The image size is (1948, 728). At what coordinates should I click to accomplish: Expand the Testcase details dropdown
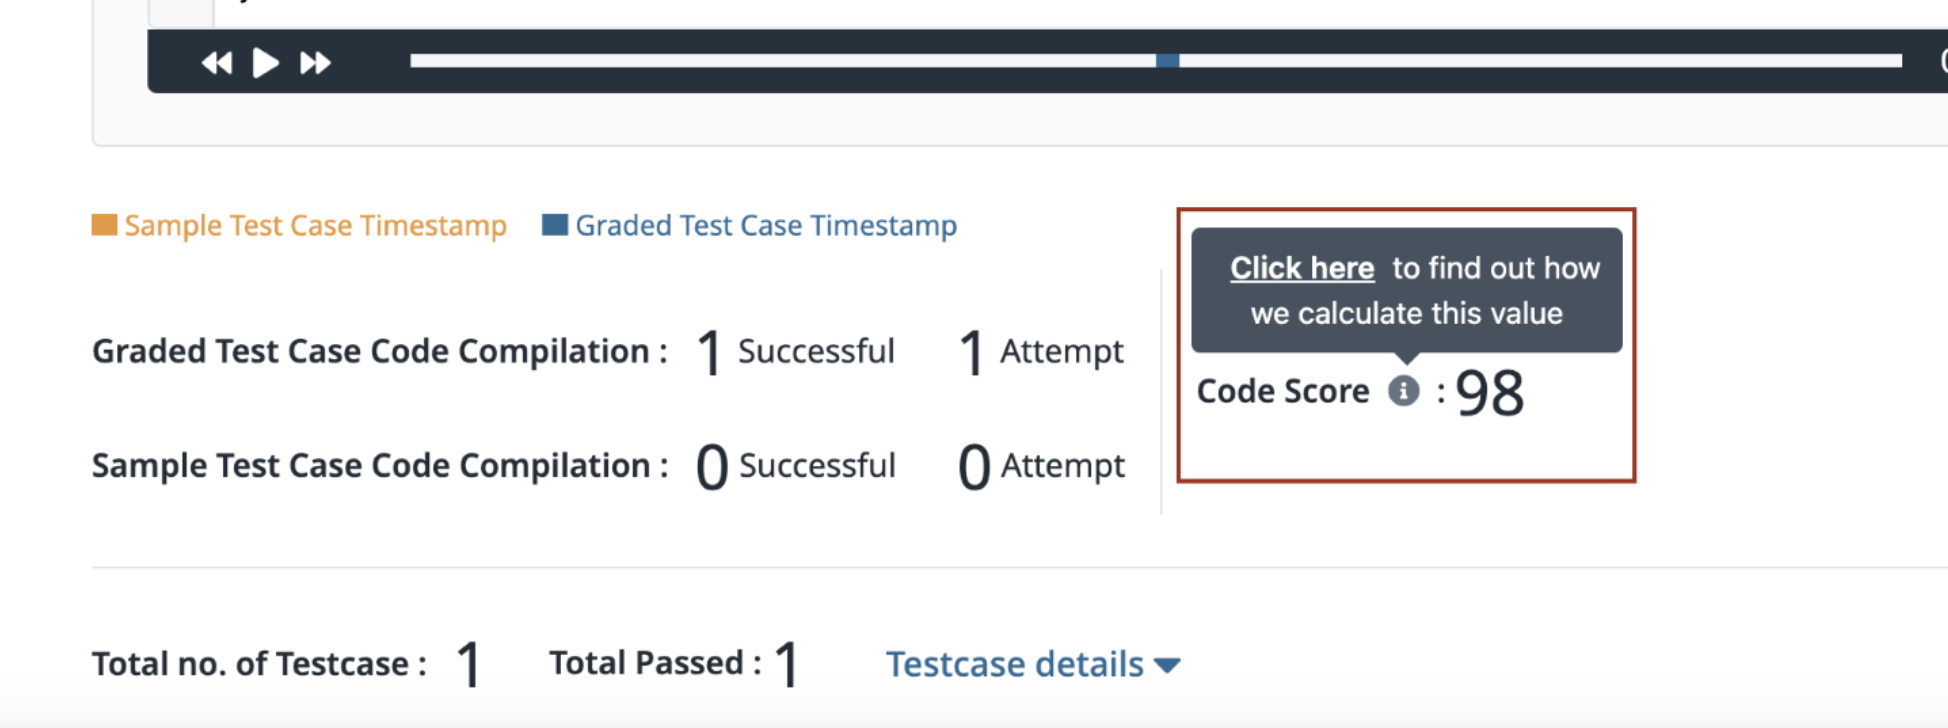tap(1033, 664)
